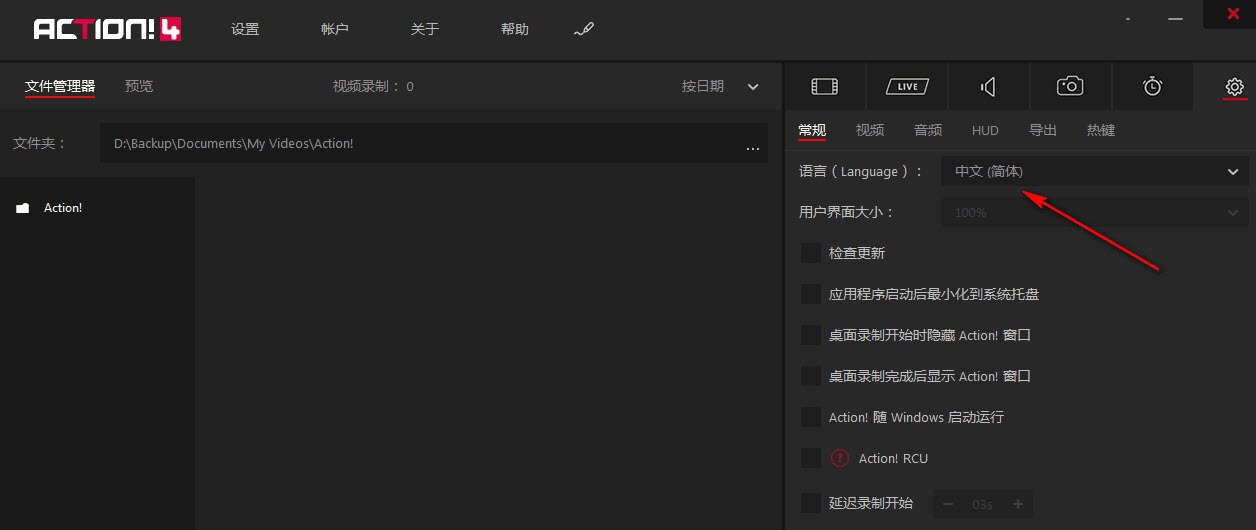
Task: Toggle 应用程序启动后最小化到系统托盘 checkbox
Action: [x=811, y=294]
